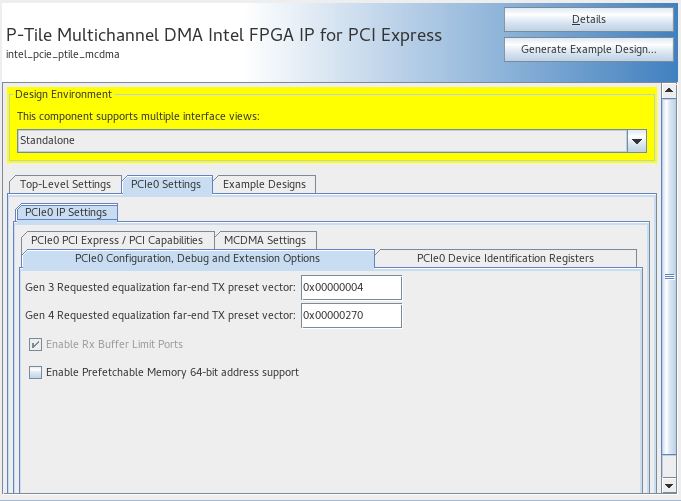Click the Details button
The width and height of the screenshot is (681, 501).
[x=588, y=19]
